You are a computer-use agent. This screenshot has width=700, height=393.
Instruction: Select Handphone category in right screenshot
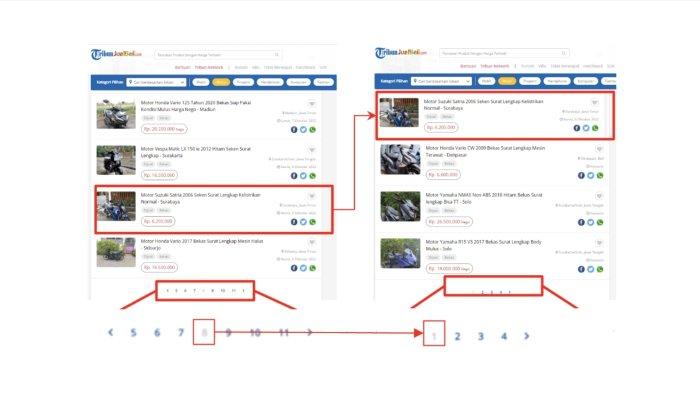pos(557,81)
